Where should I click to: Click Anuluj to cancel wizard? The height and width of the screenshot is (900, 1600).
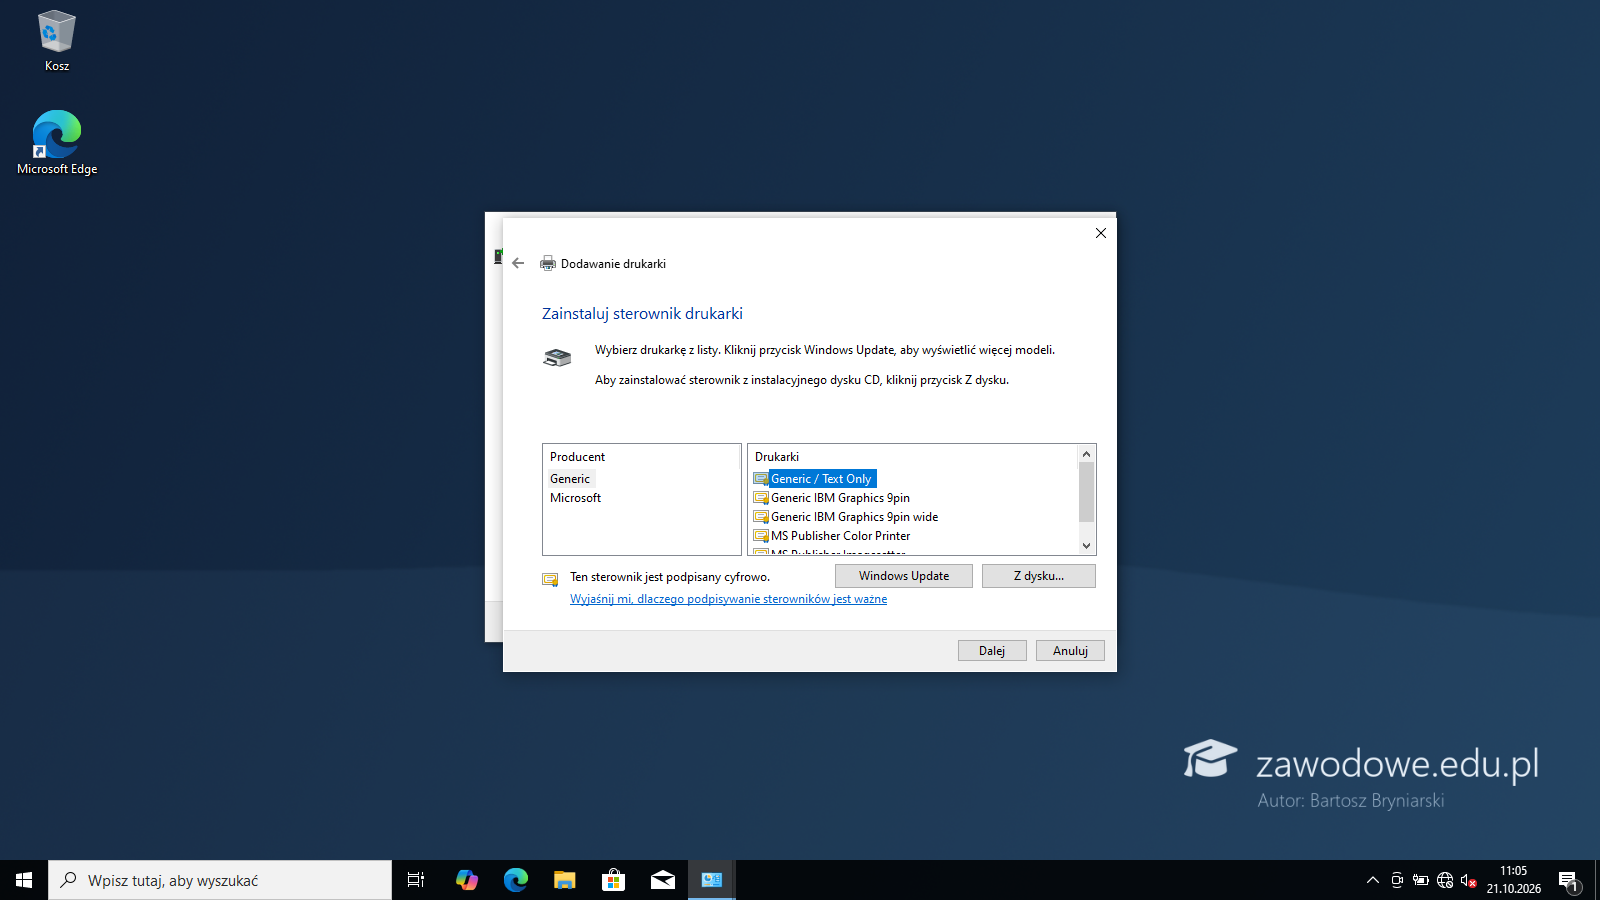coord(1070,651)
